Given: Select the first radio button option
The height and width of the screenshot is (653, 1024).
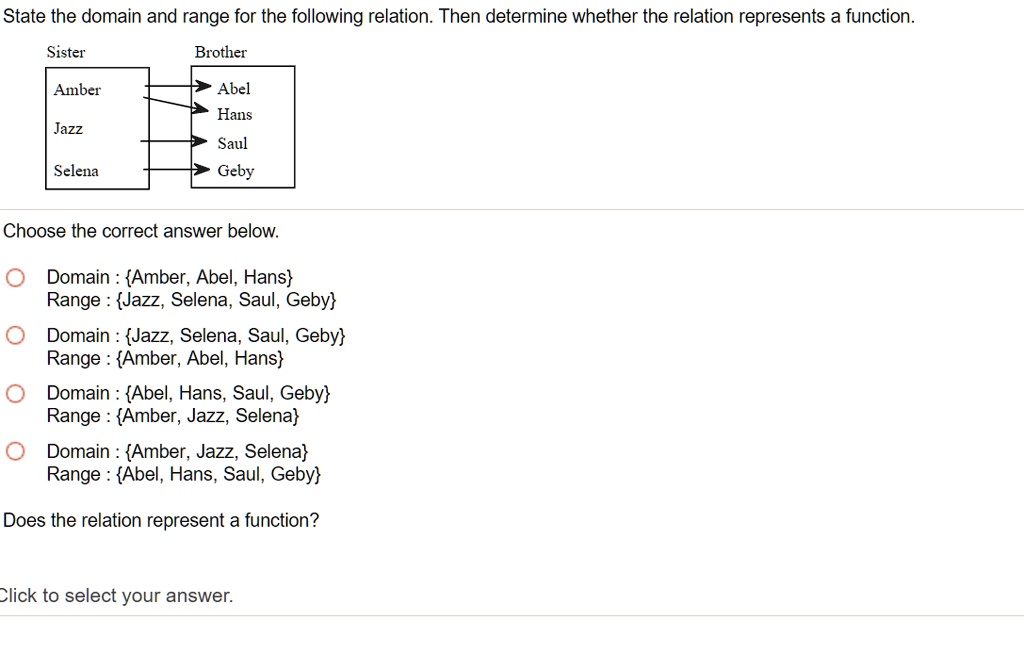Looking at the screenshot, I should 14,277.
